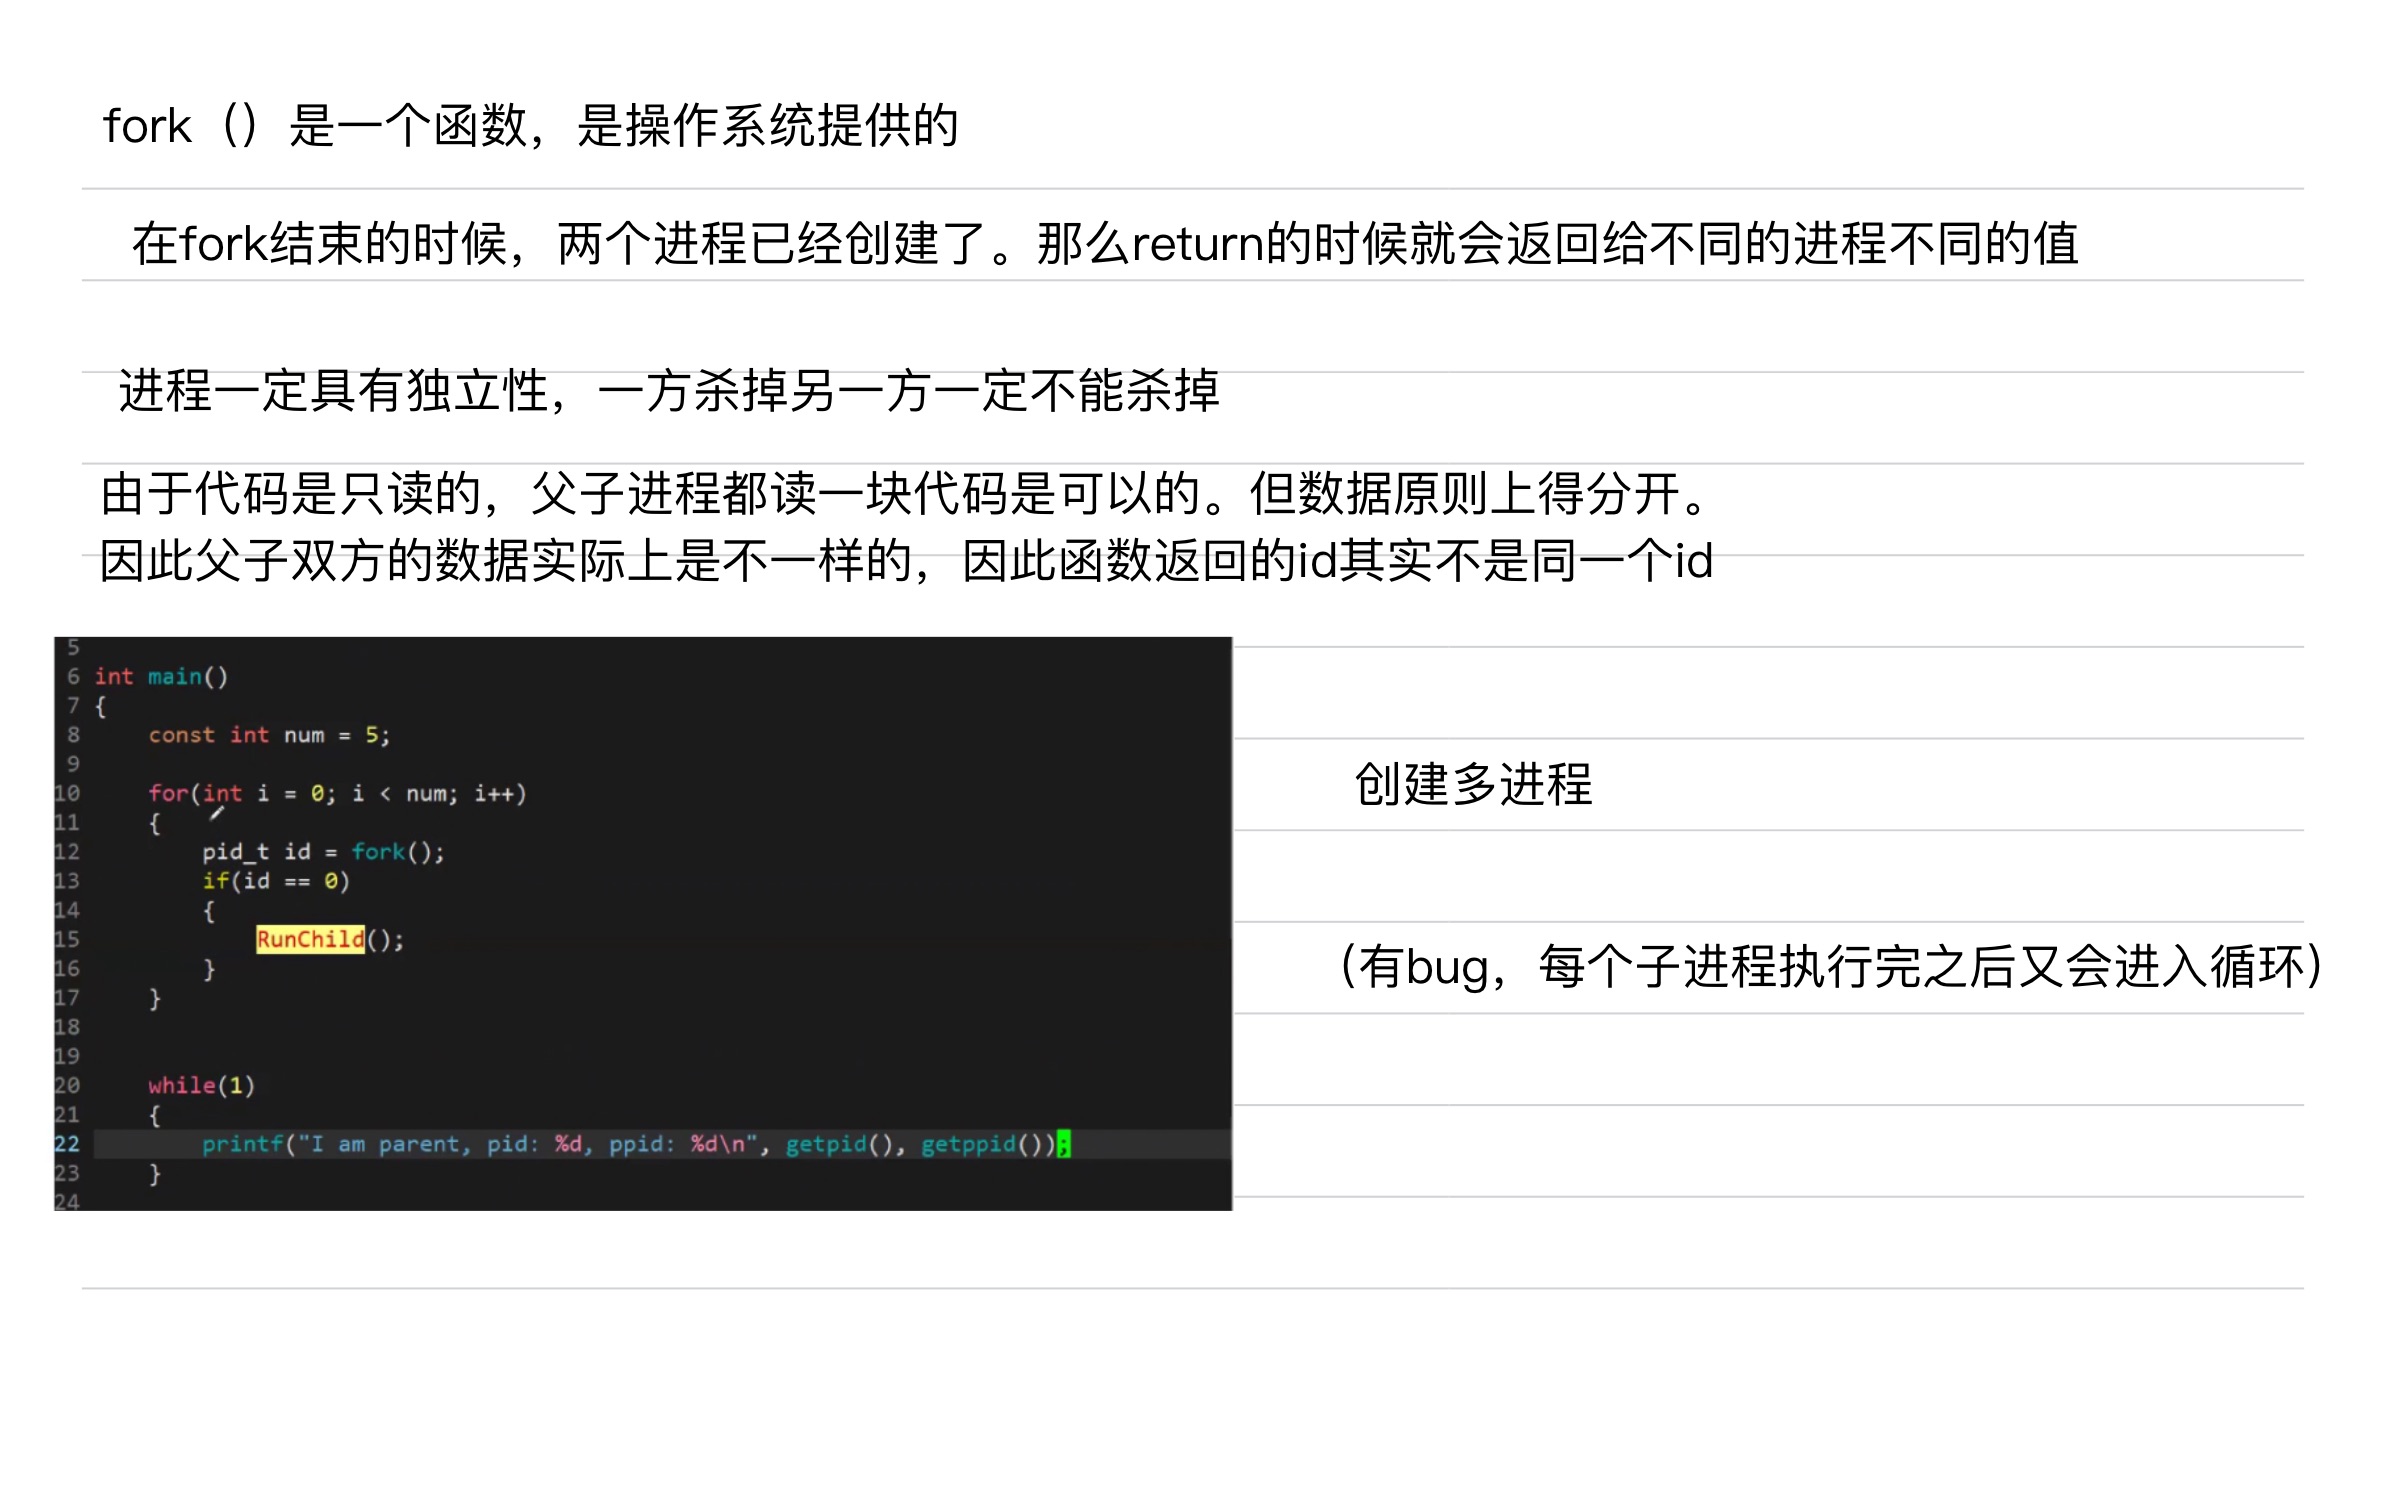Click the green-highlighted semicolon on line 22

pos(1063,1144)
